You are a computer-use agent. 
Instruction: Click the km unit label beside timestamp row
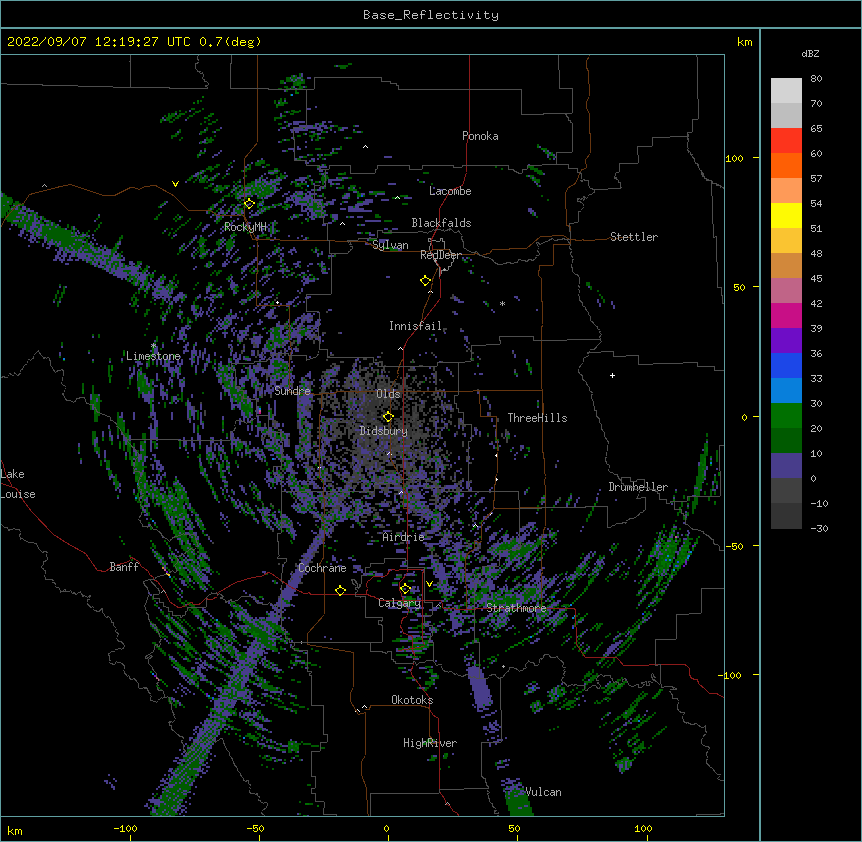tap(745, 42)
